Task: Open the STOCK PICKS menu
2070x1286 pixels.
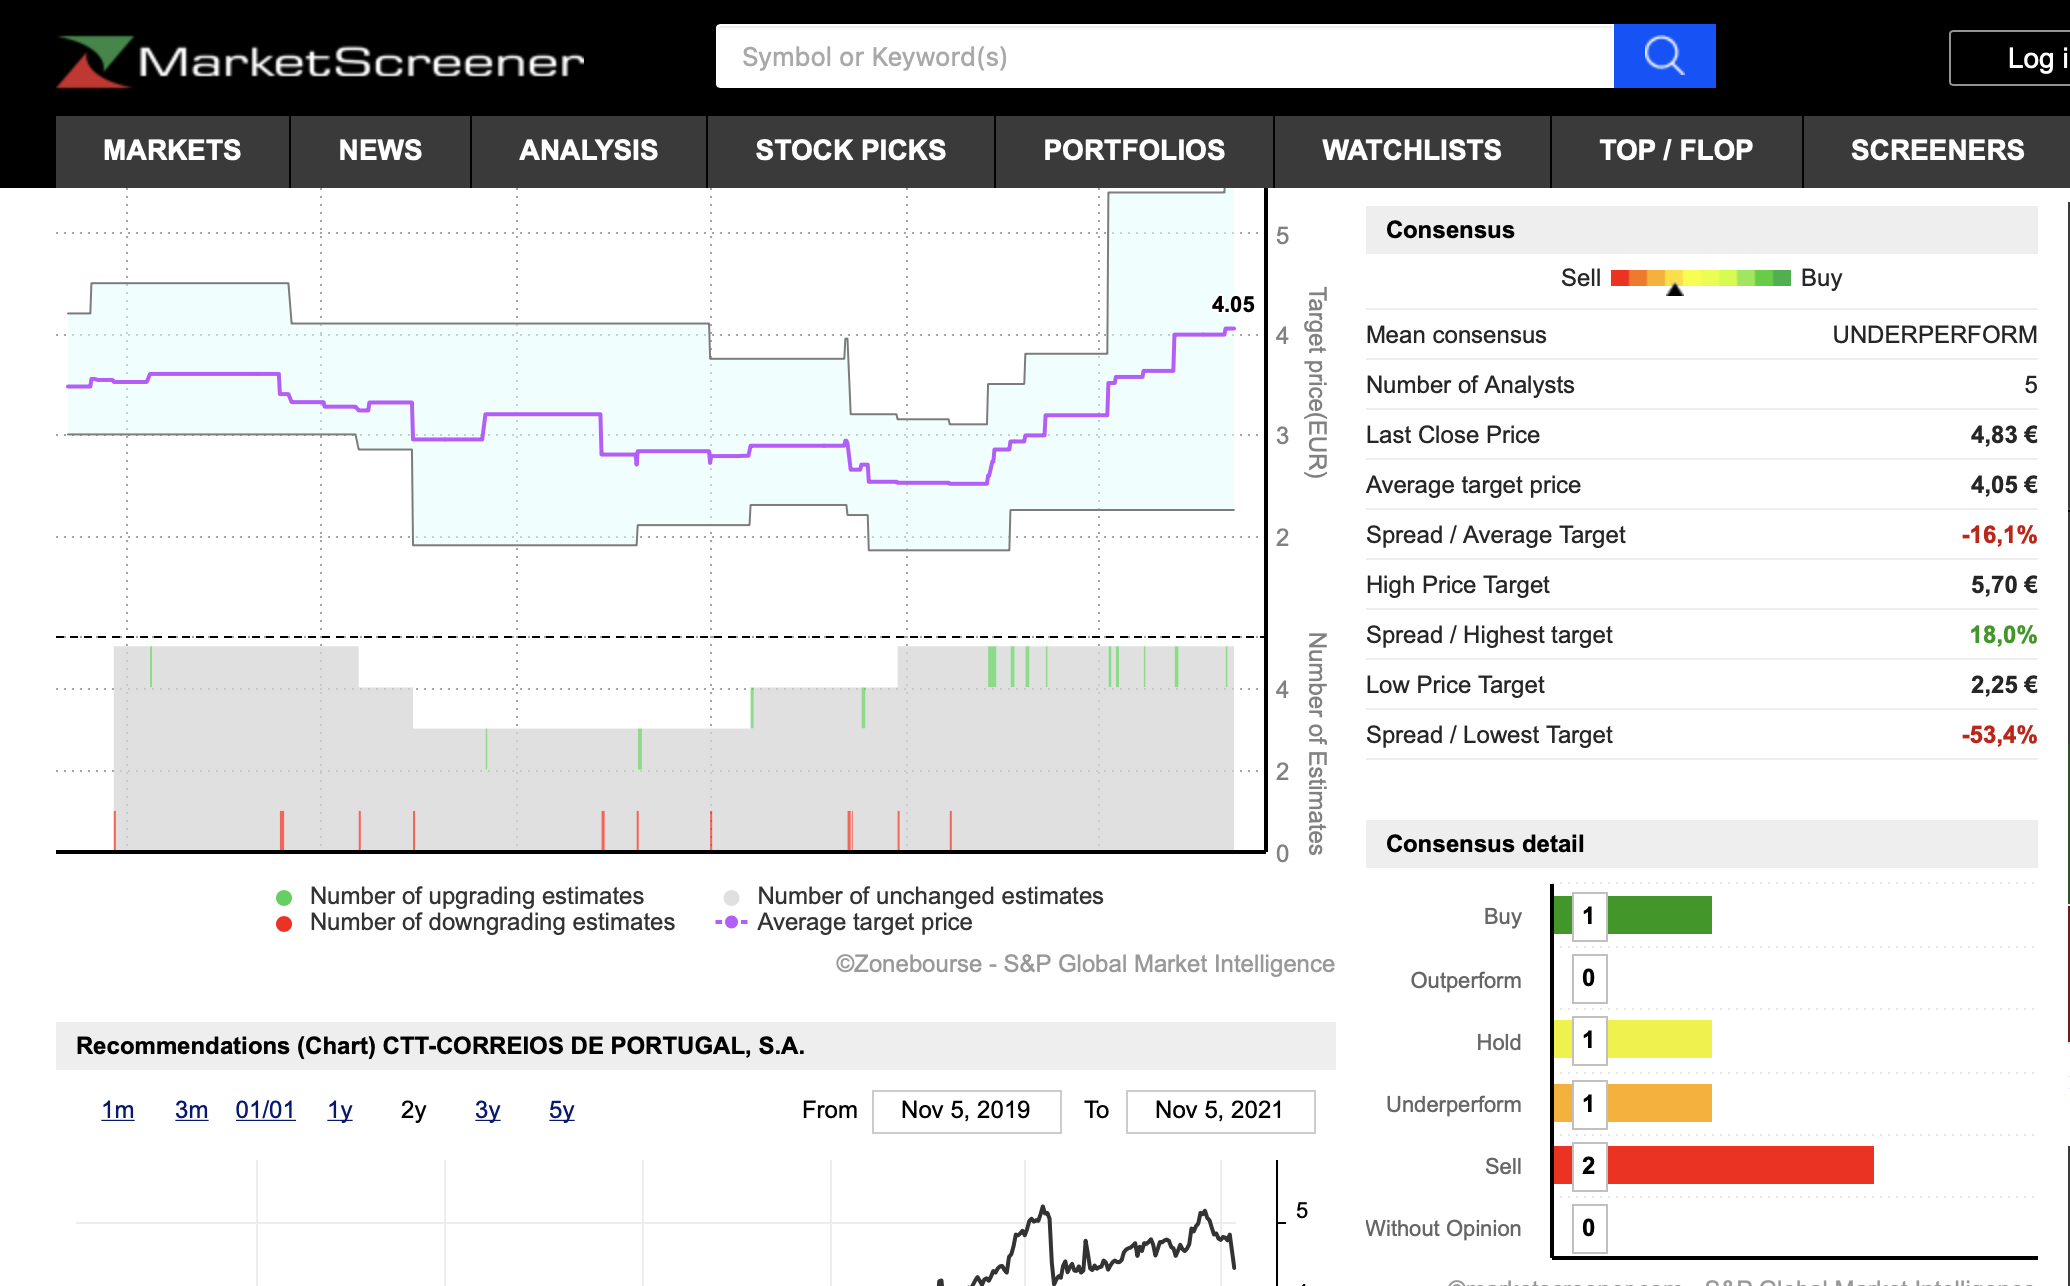Action: click(850, 150)
